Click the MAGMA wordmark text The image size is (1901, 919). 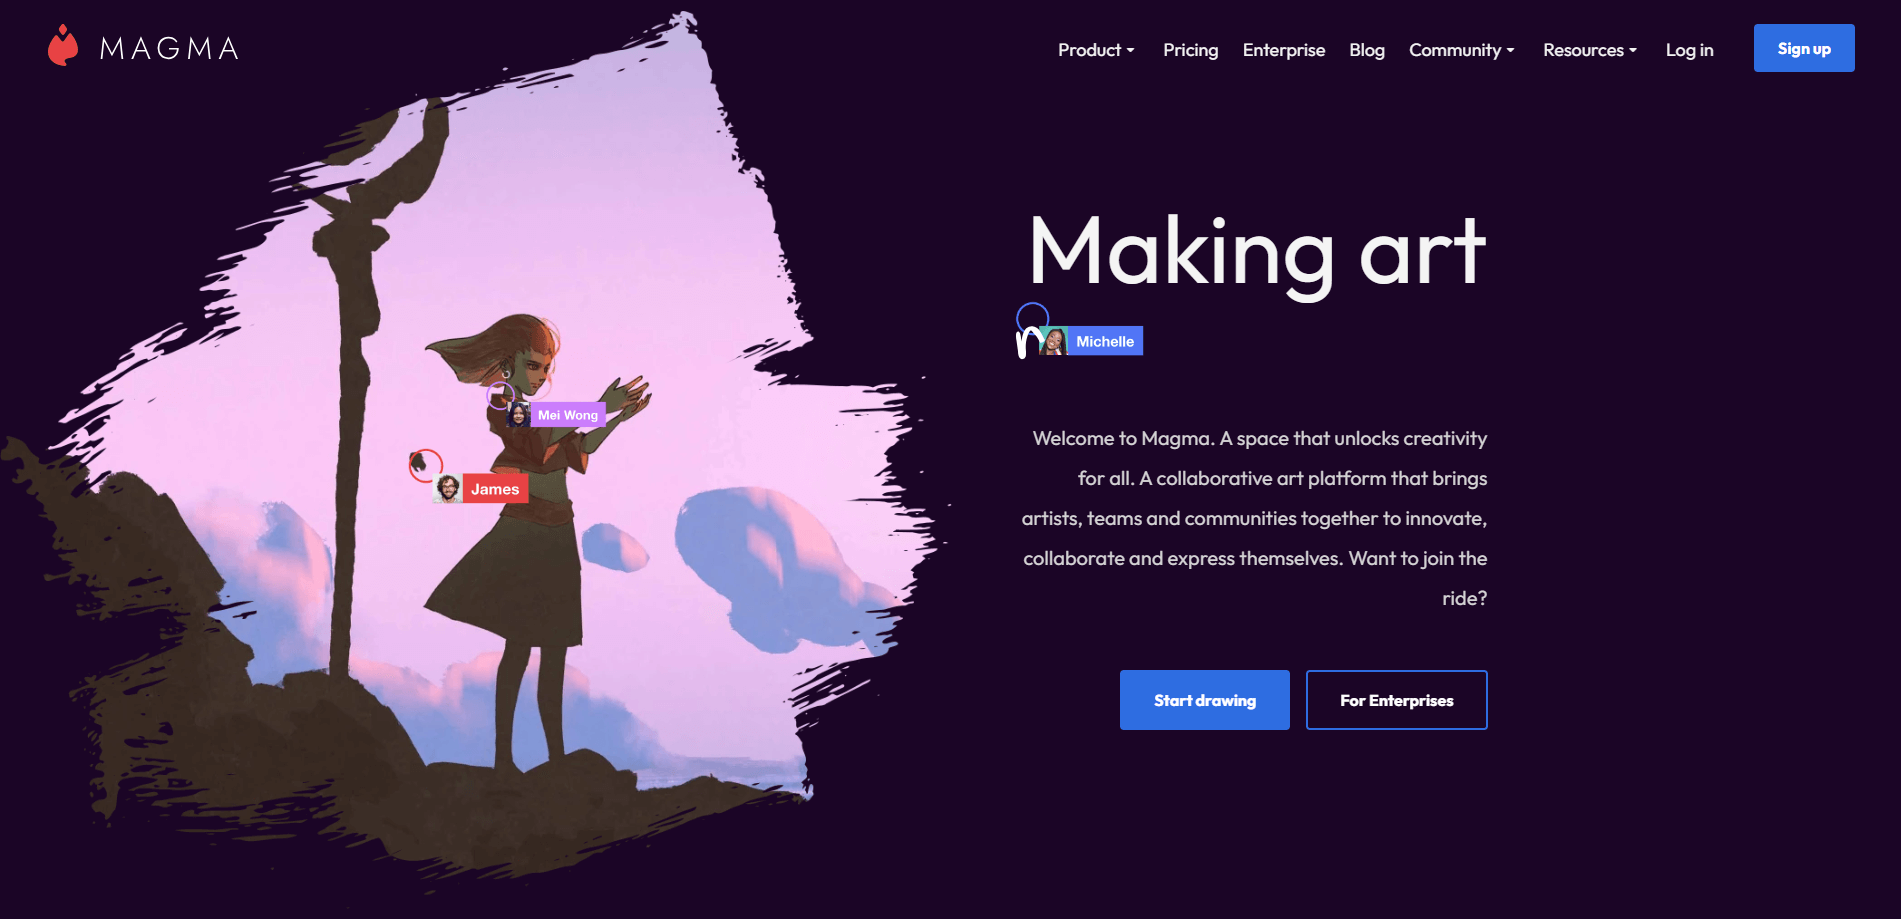click(169, 48)
